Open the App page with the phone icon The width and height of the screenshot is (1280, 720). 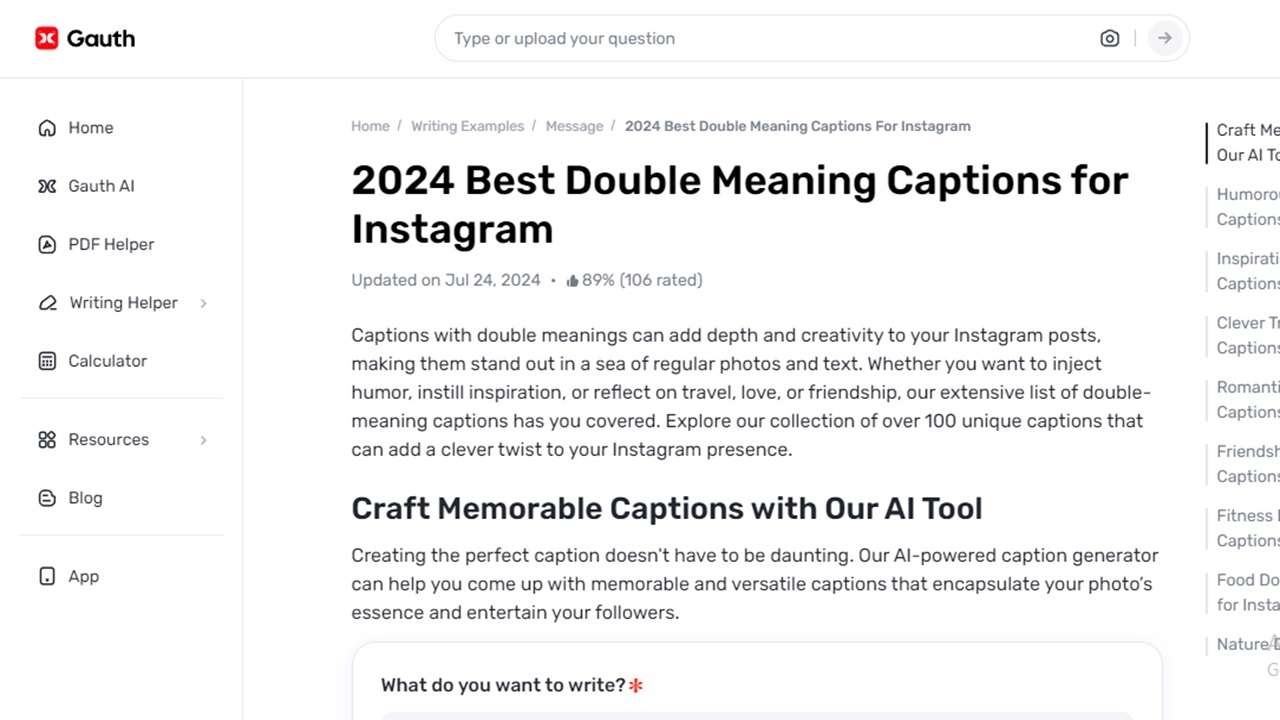point(47,576)
